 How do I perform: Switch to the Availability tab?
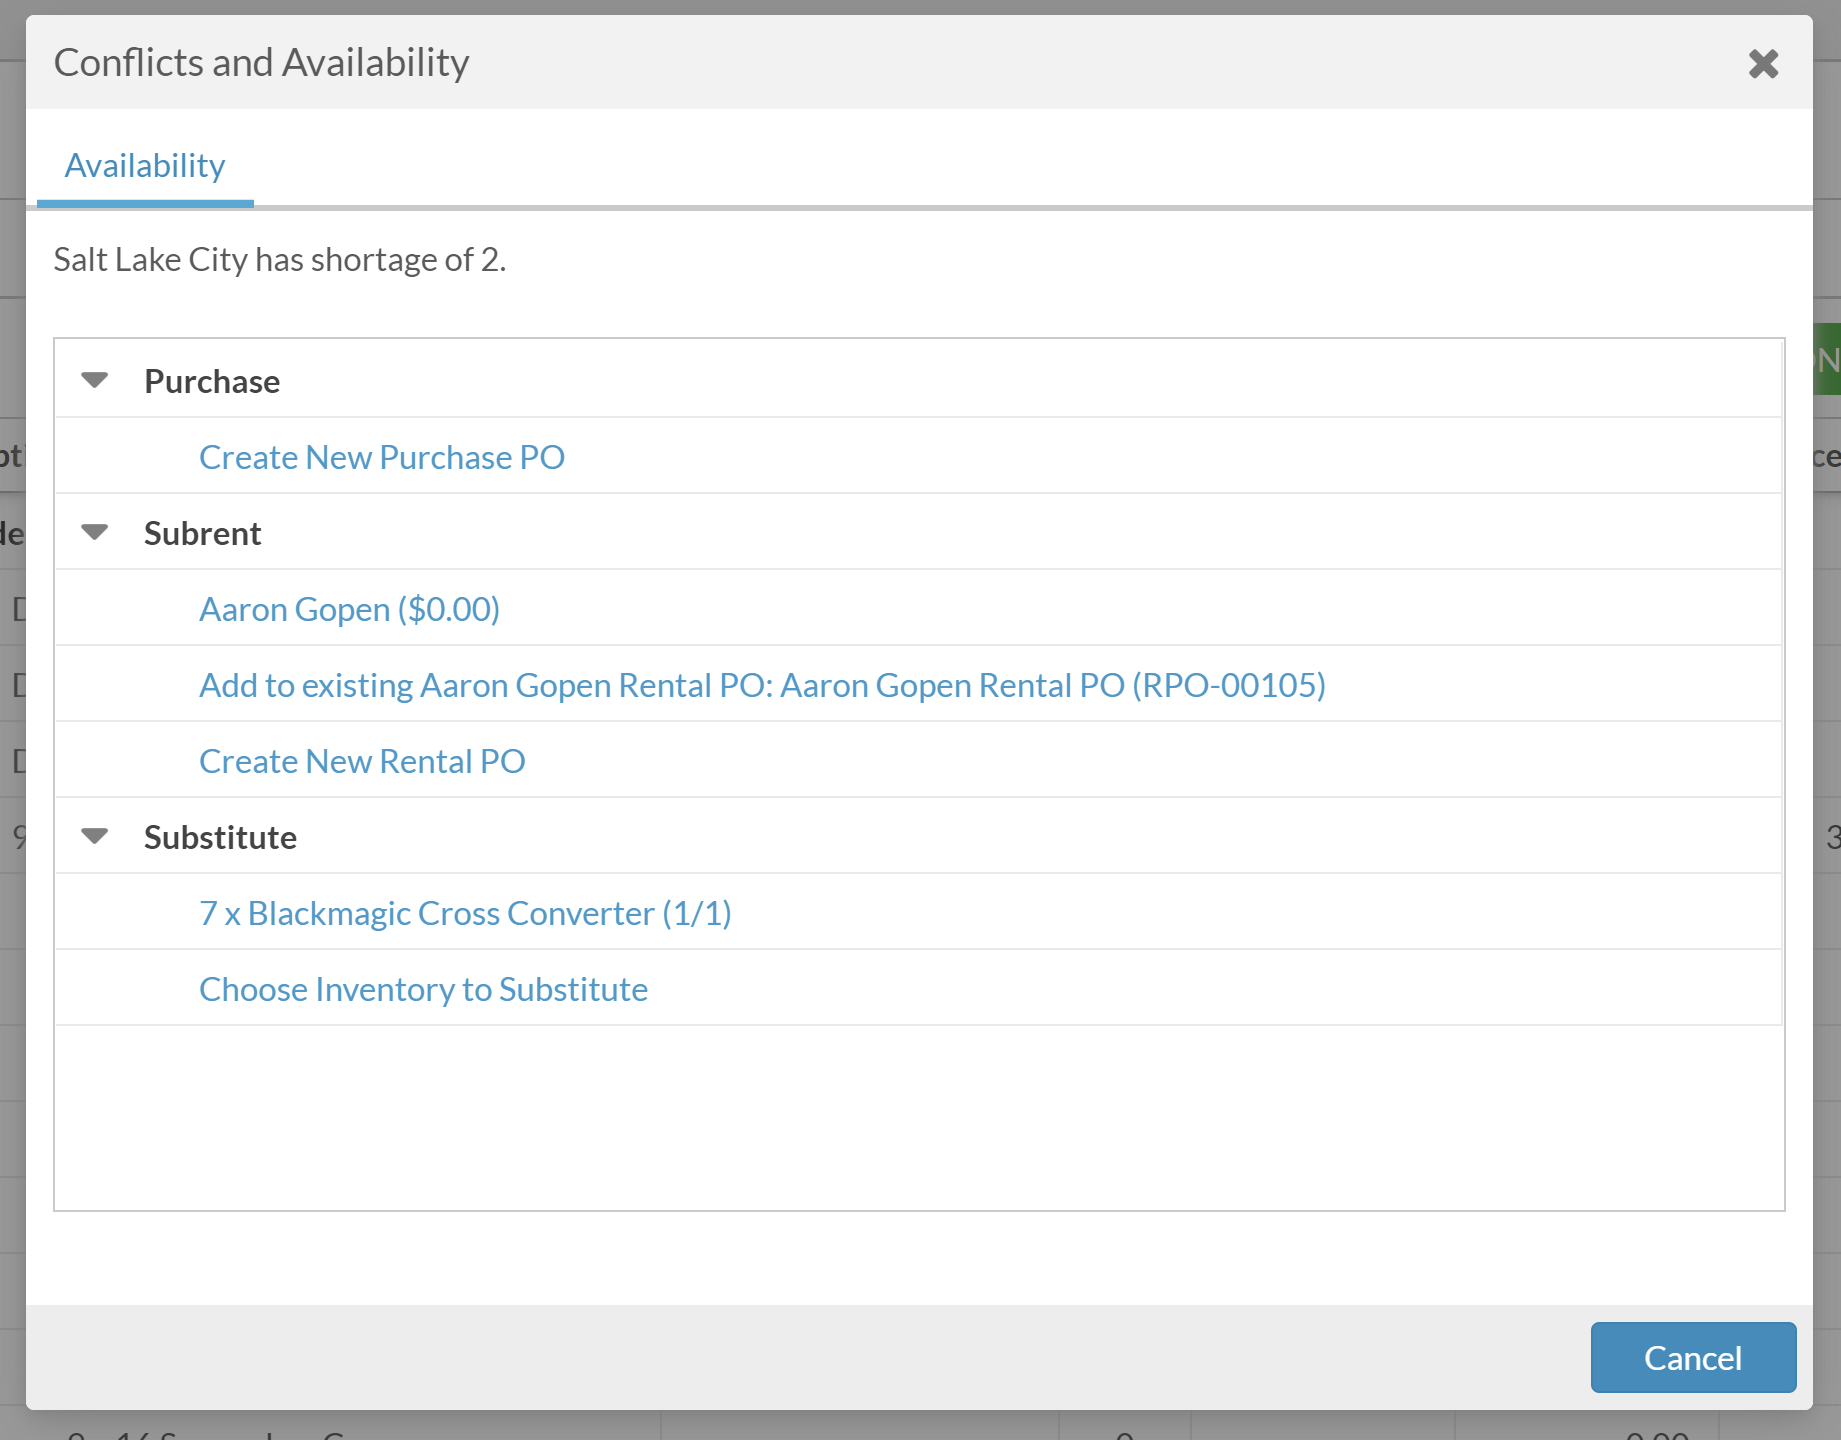pyautogui.click(x=145, y=165)
